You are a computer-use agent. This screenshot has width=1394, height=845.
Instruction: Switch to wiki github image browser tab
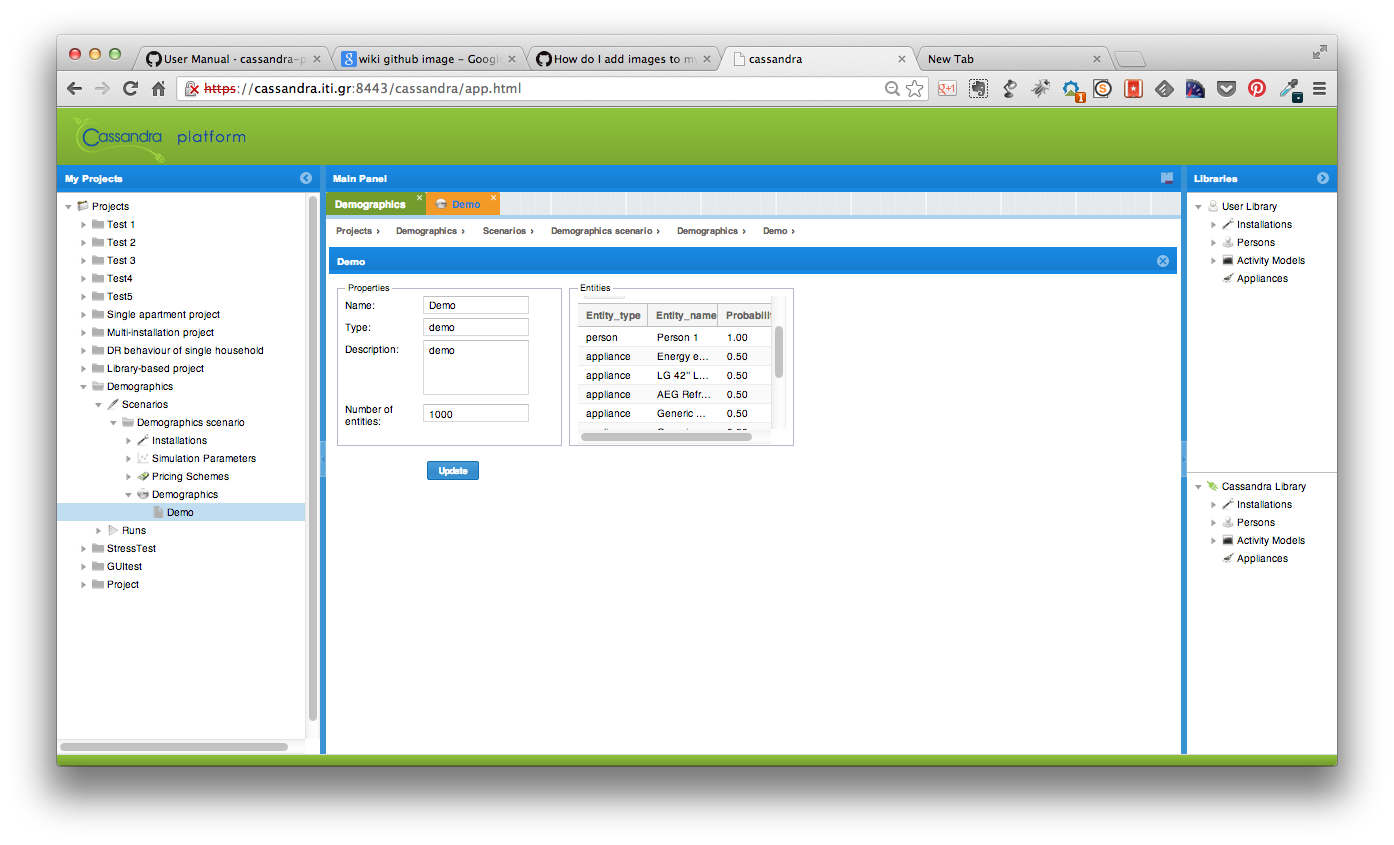click(x=430, y=59)
